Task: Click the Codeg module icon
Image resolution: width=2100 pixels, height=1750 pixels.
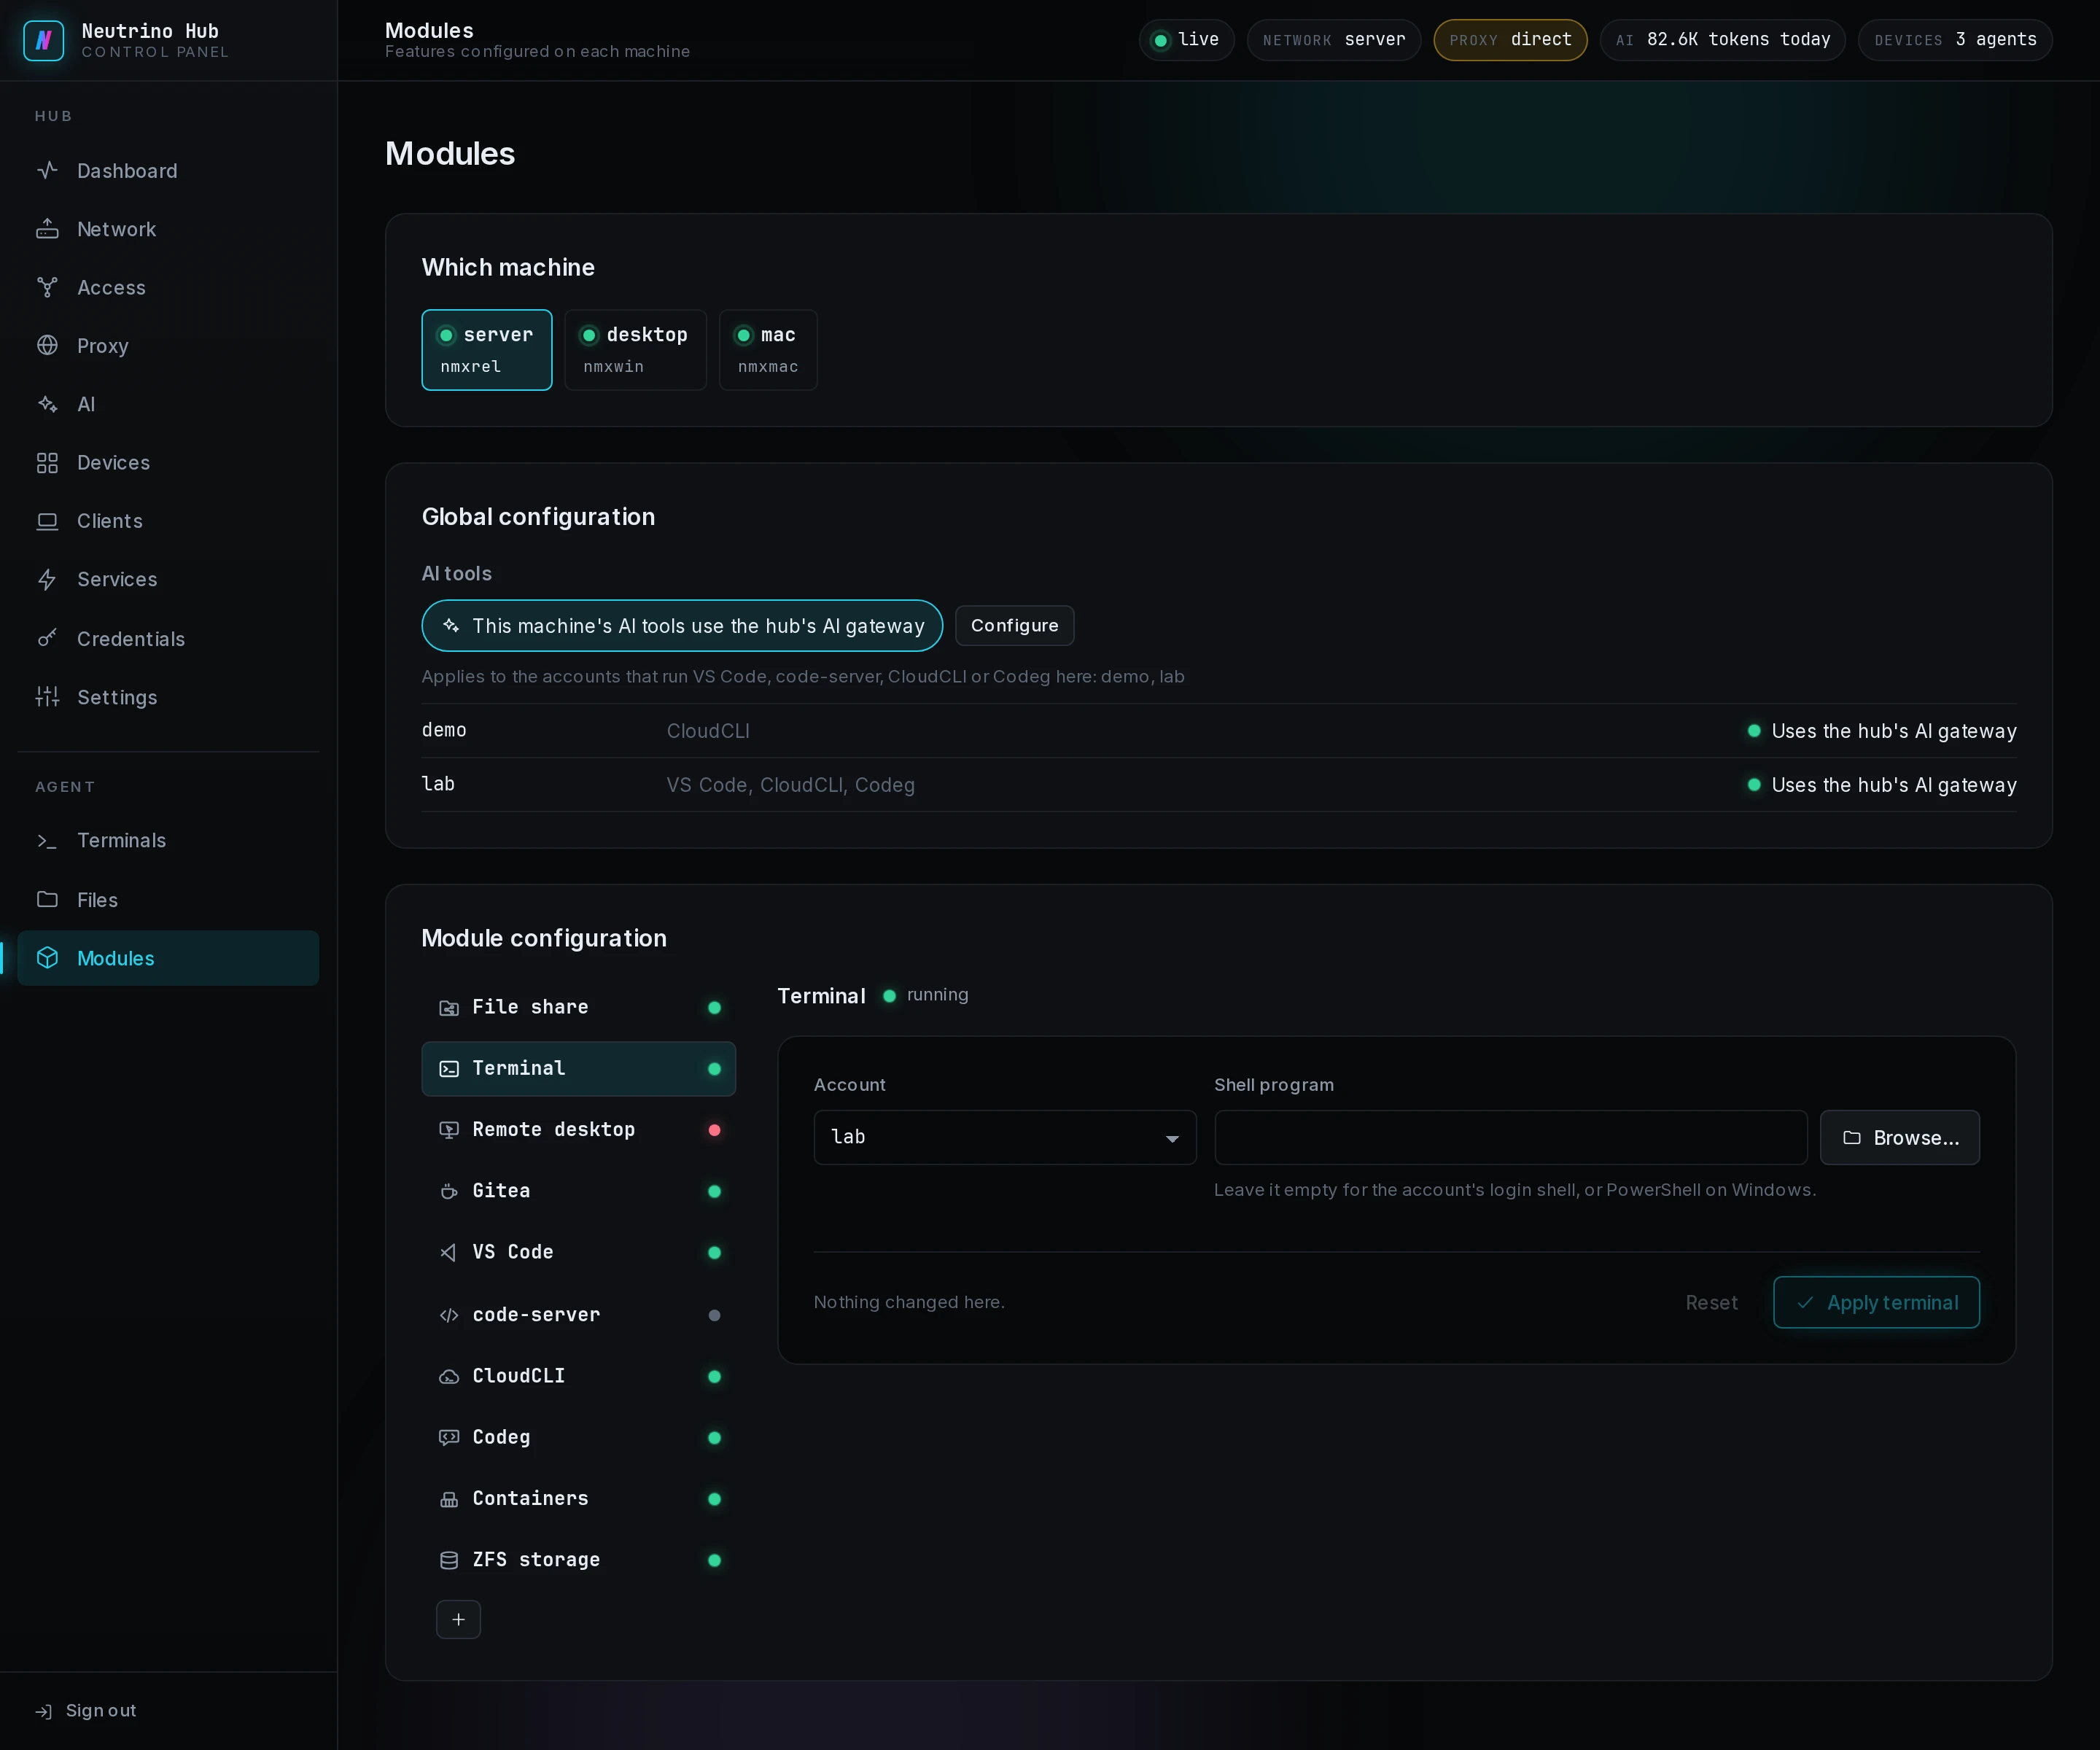Action: point(449,1437)
